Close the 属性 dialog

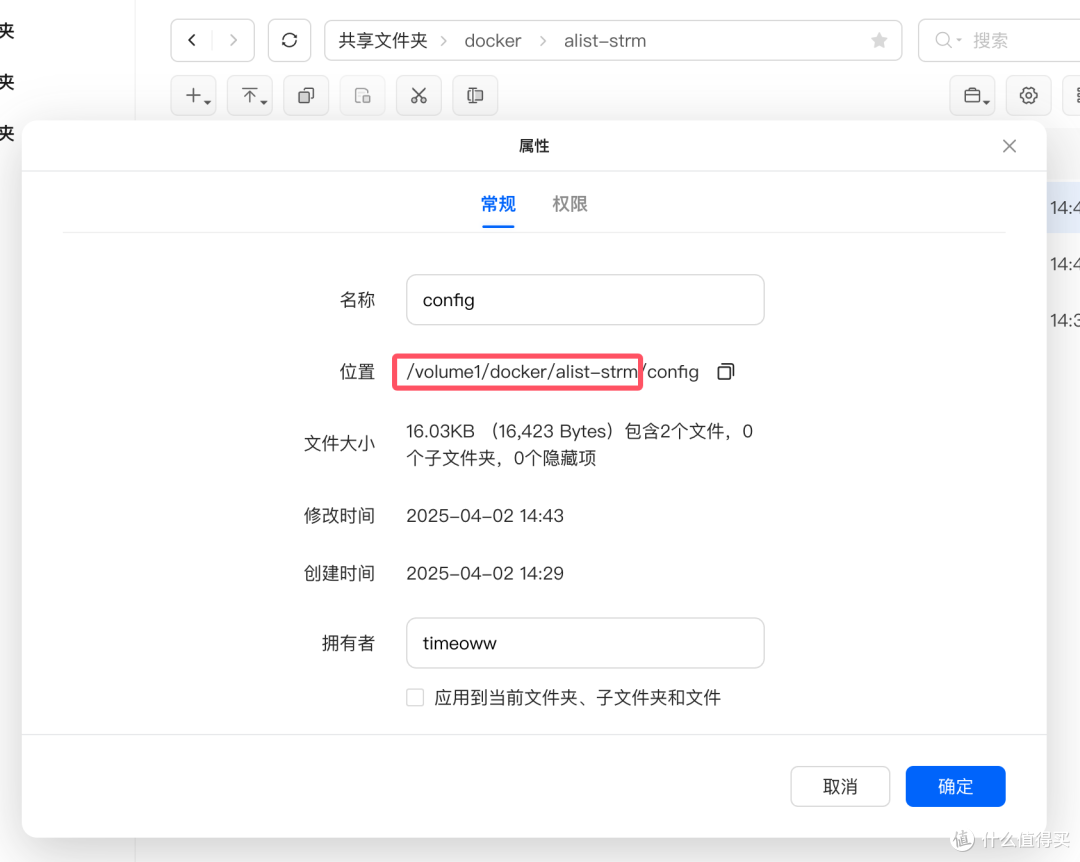pyautogui.click(x=1009, y=146)
